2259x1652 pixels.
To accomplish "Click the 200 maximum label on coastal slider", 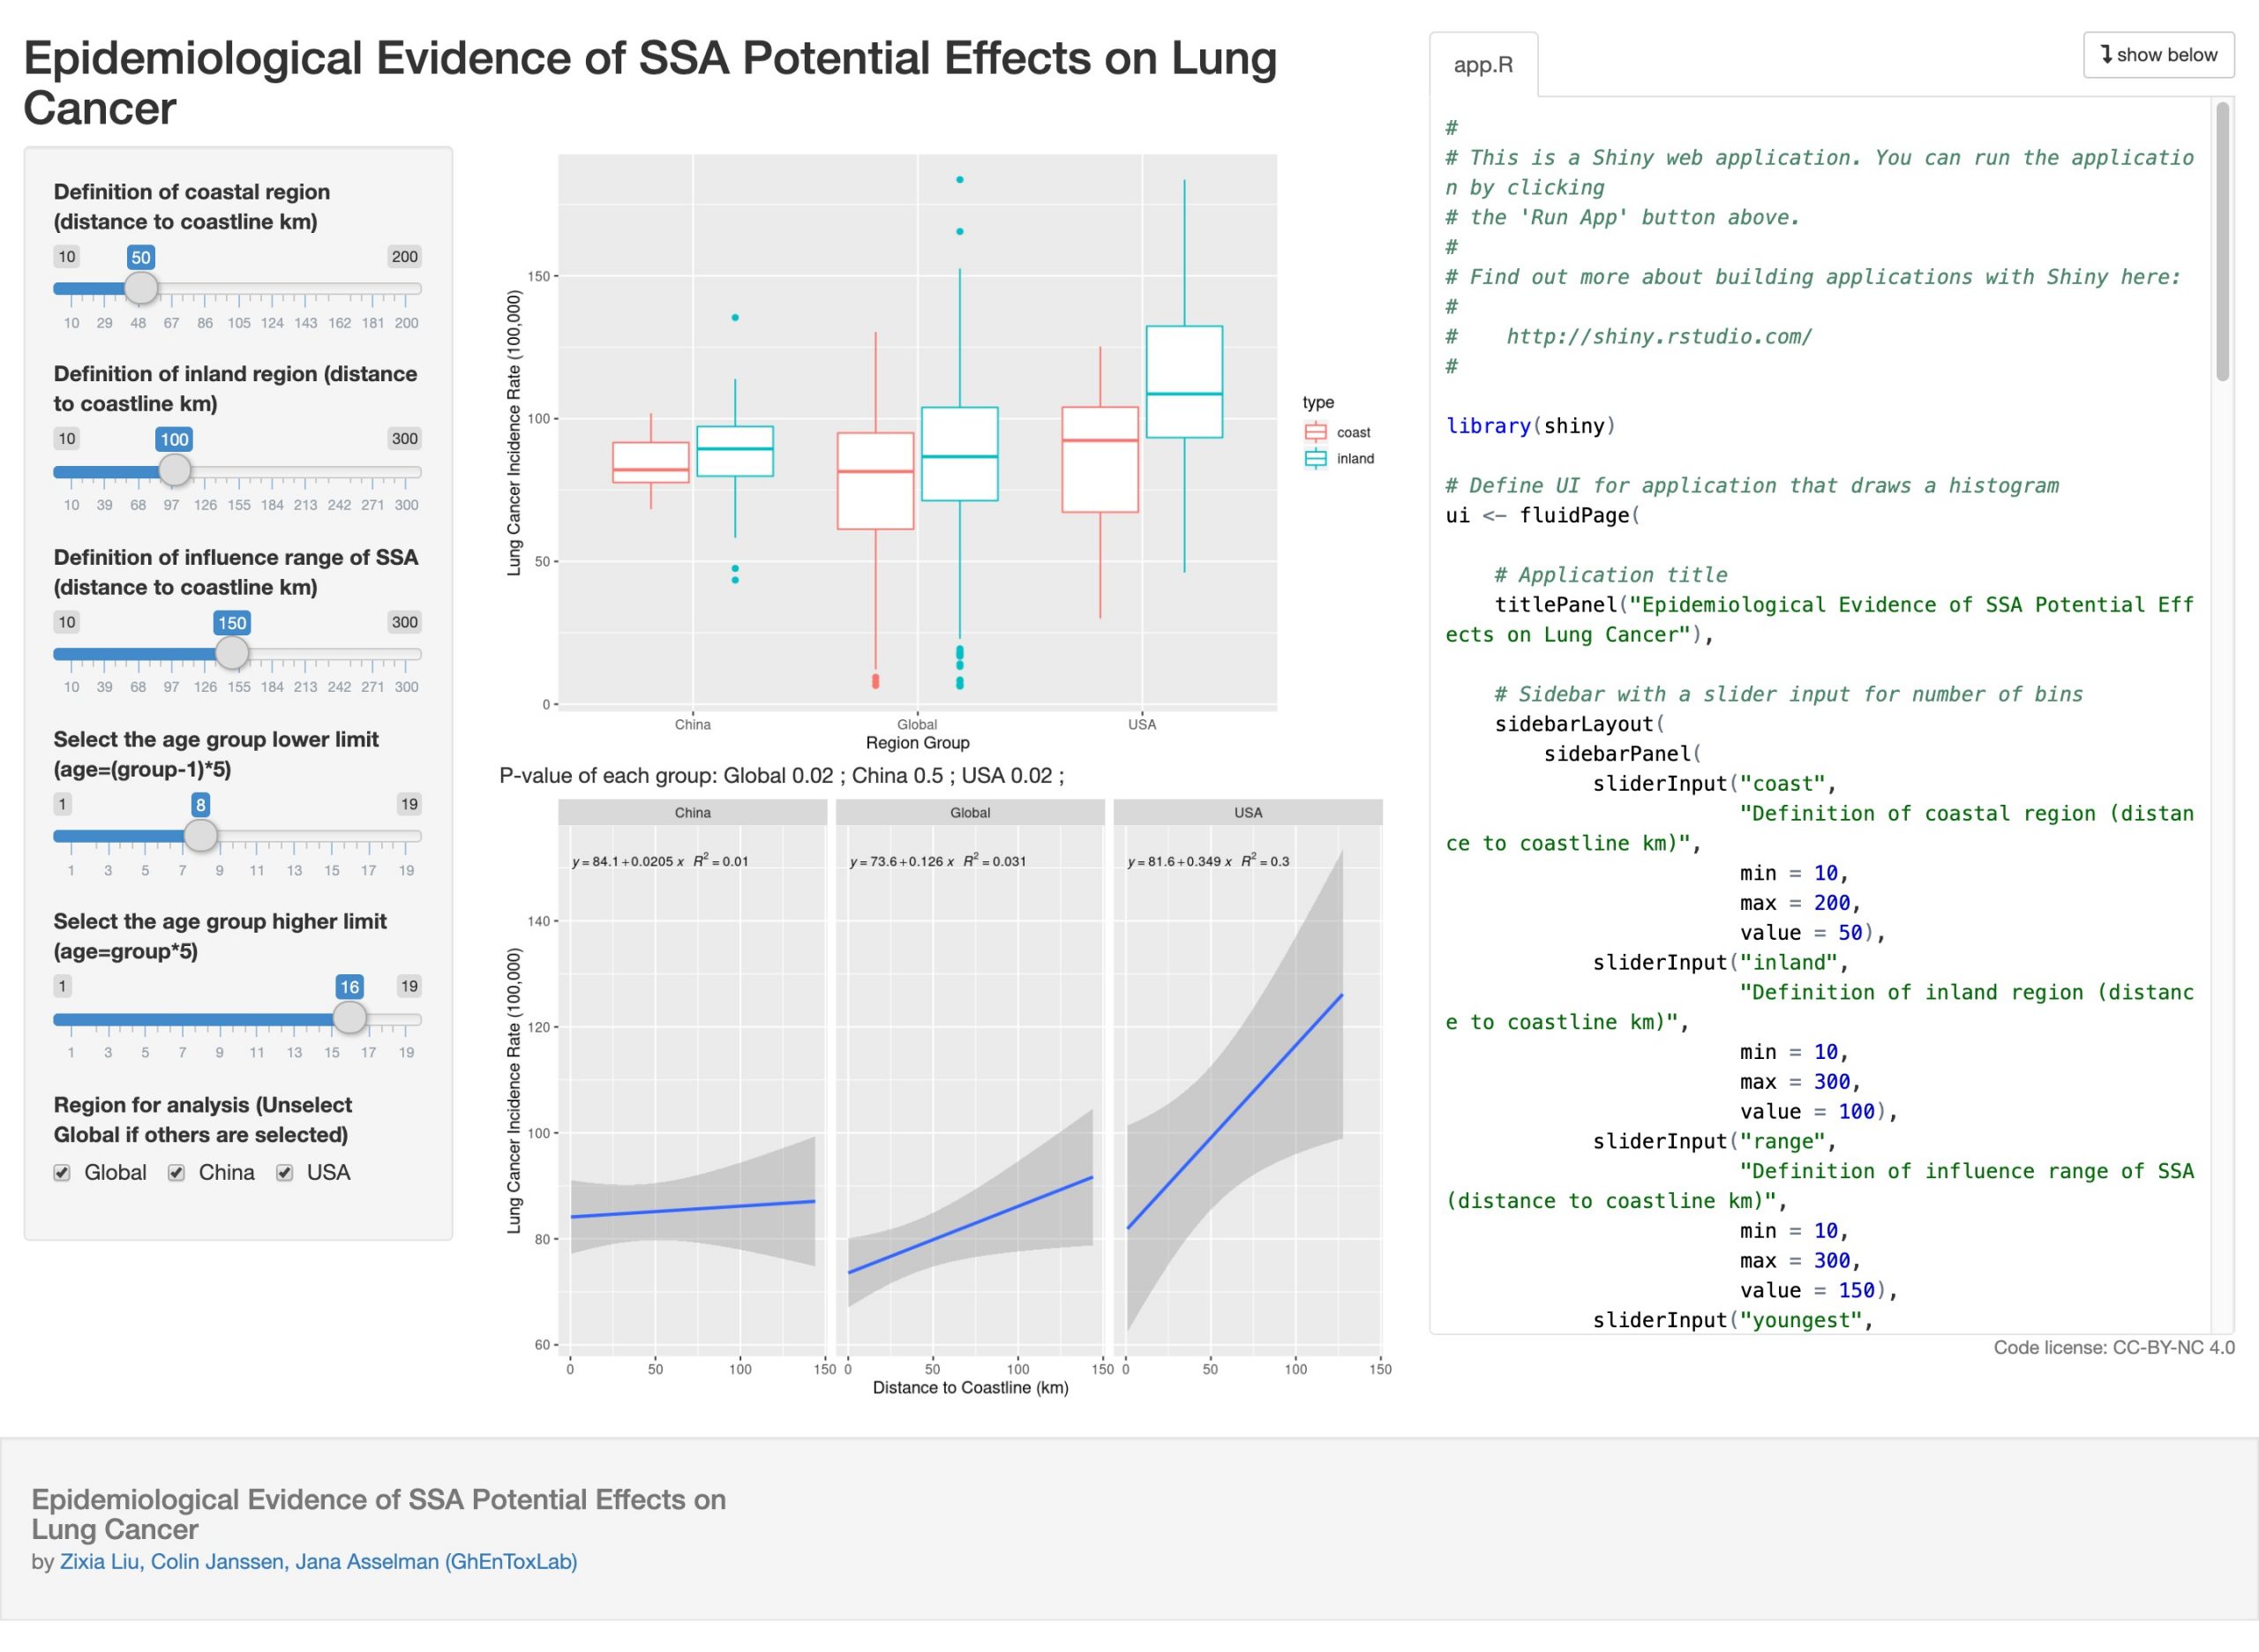I will pos(404,257).
